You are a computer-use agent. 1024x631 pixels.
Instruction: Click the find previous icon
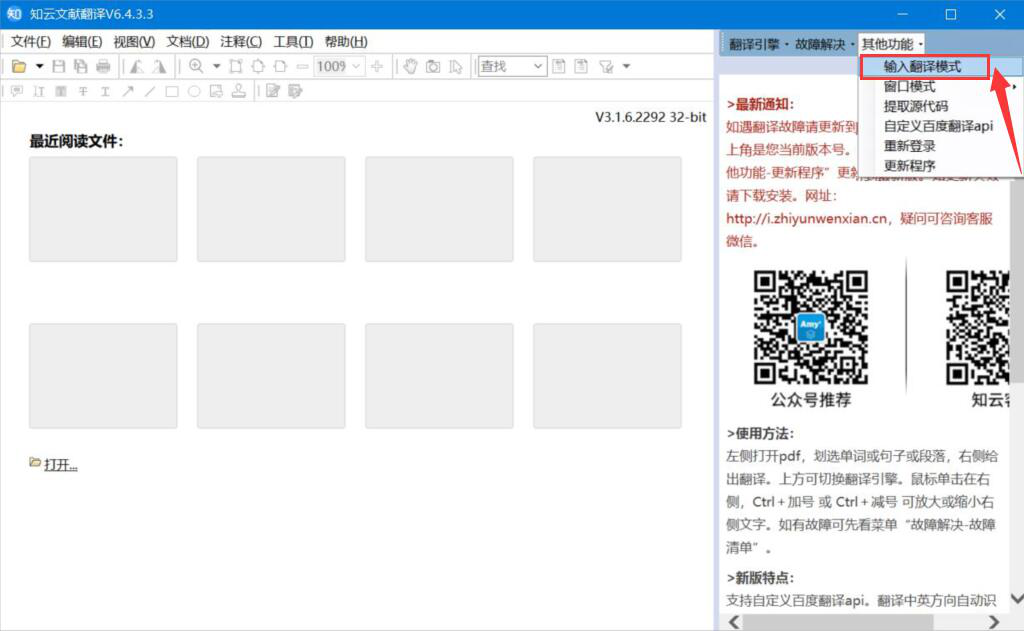[x=559, y=66]
